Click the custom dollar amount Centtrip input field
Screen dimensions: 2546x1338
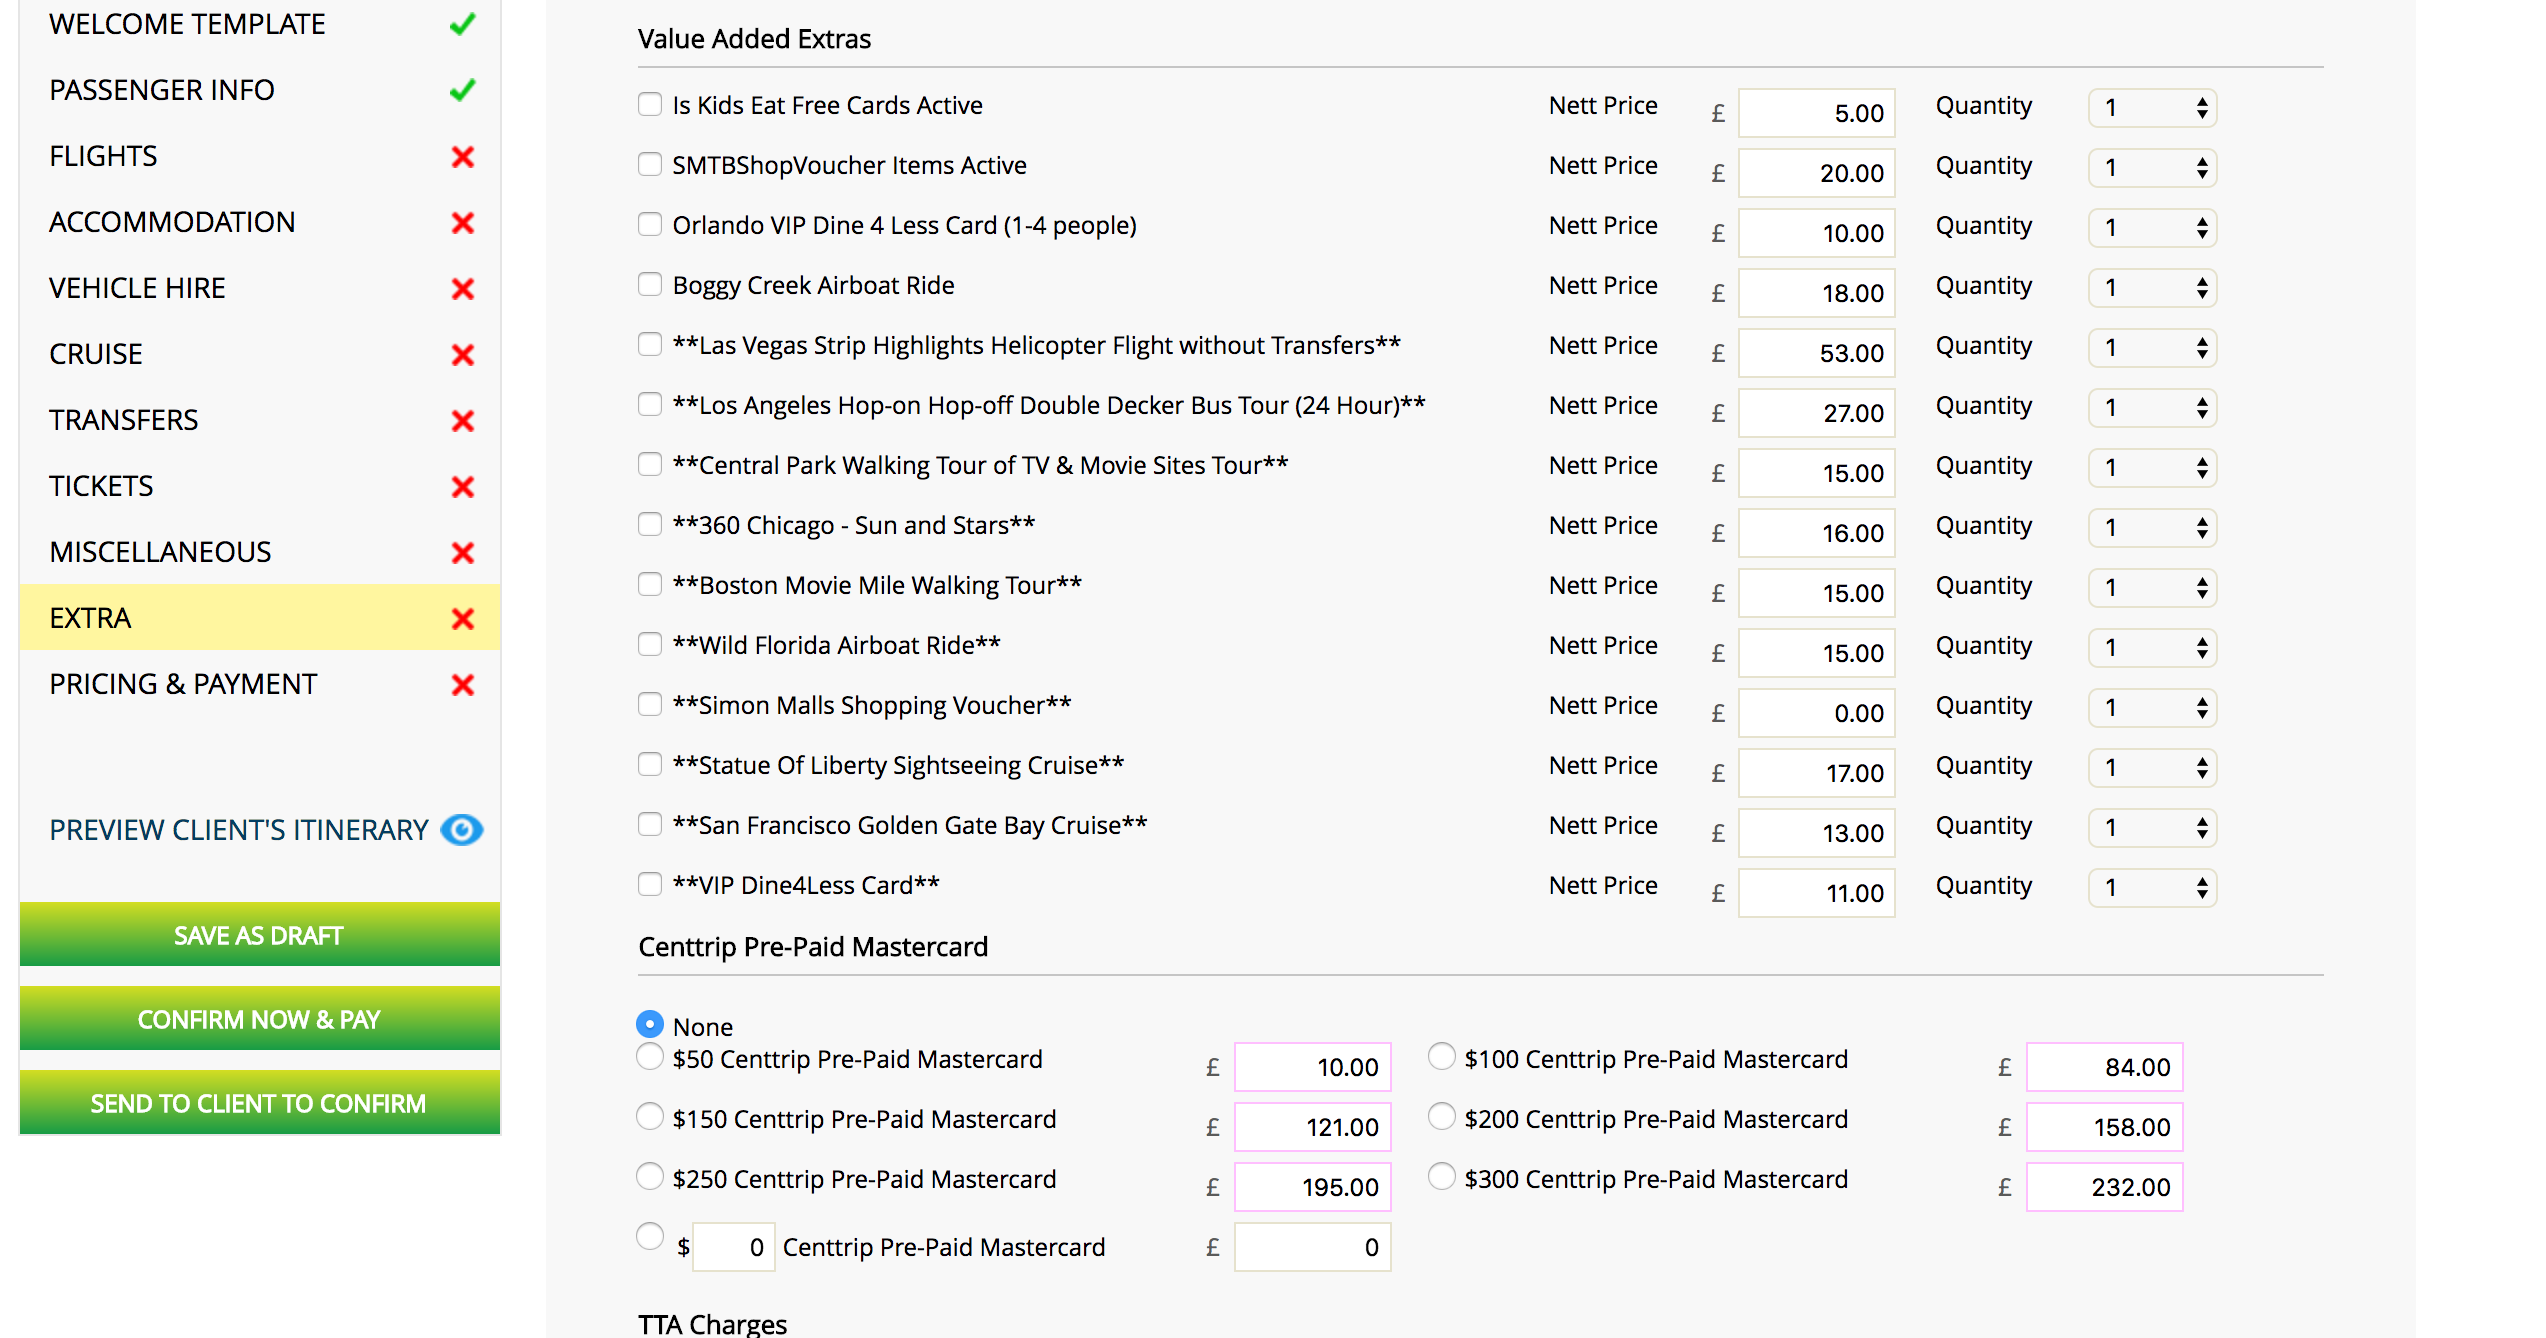[x=733, y=1247]
